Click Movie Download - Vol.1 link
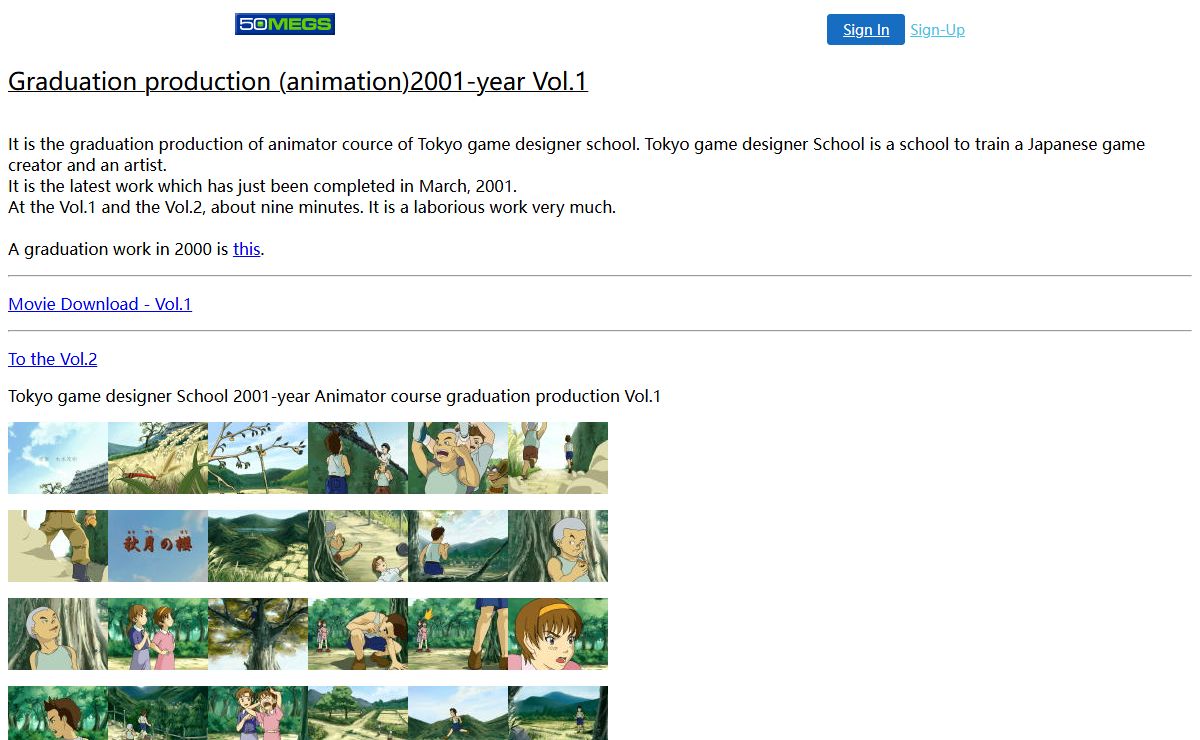Image resolution: width=1200 pixels, height=740 pixels. 100,304
